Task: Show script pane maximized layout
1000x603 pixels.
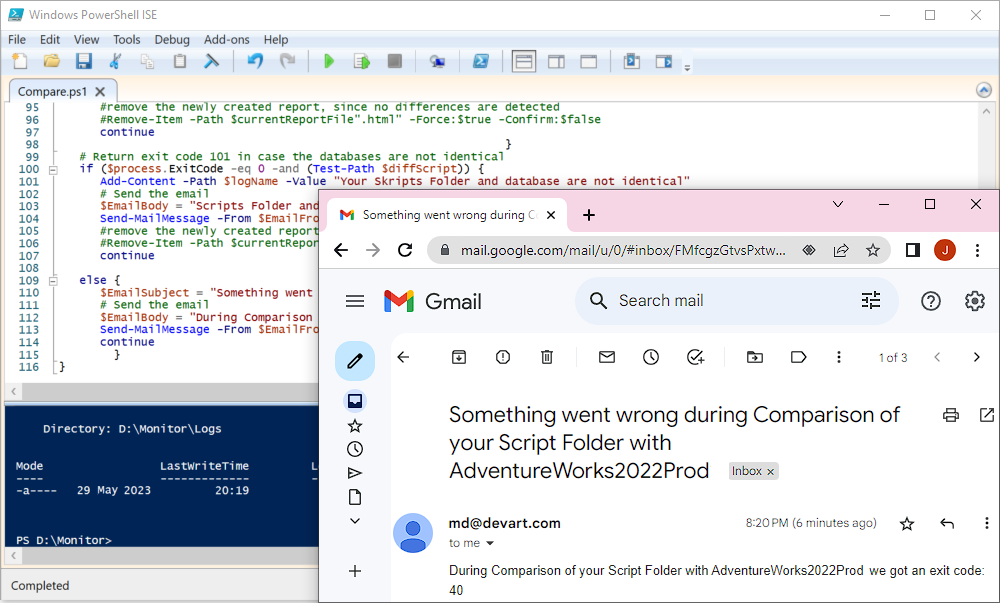Action: coord(589,61)
